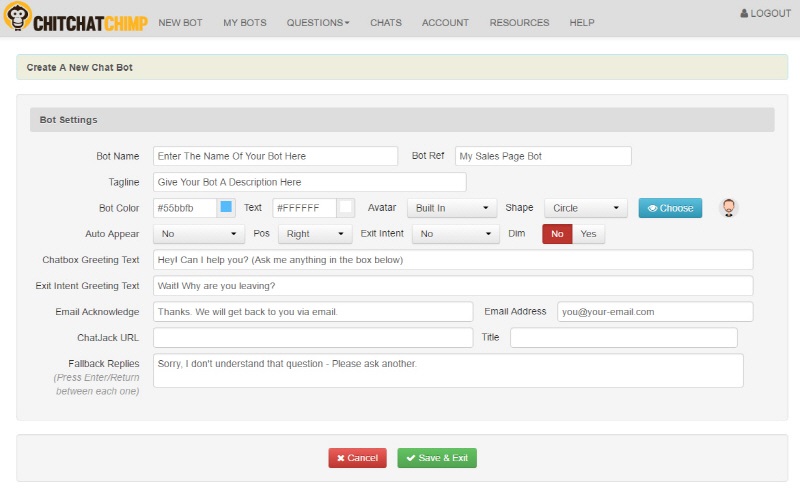Click the ChitChatChimp monkey logo

pyautogui.click(x=18, y=16)
